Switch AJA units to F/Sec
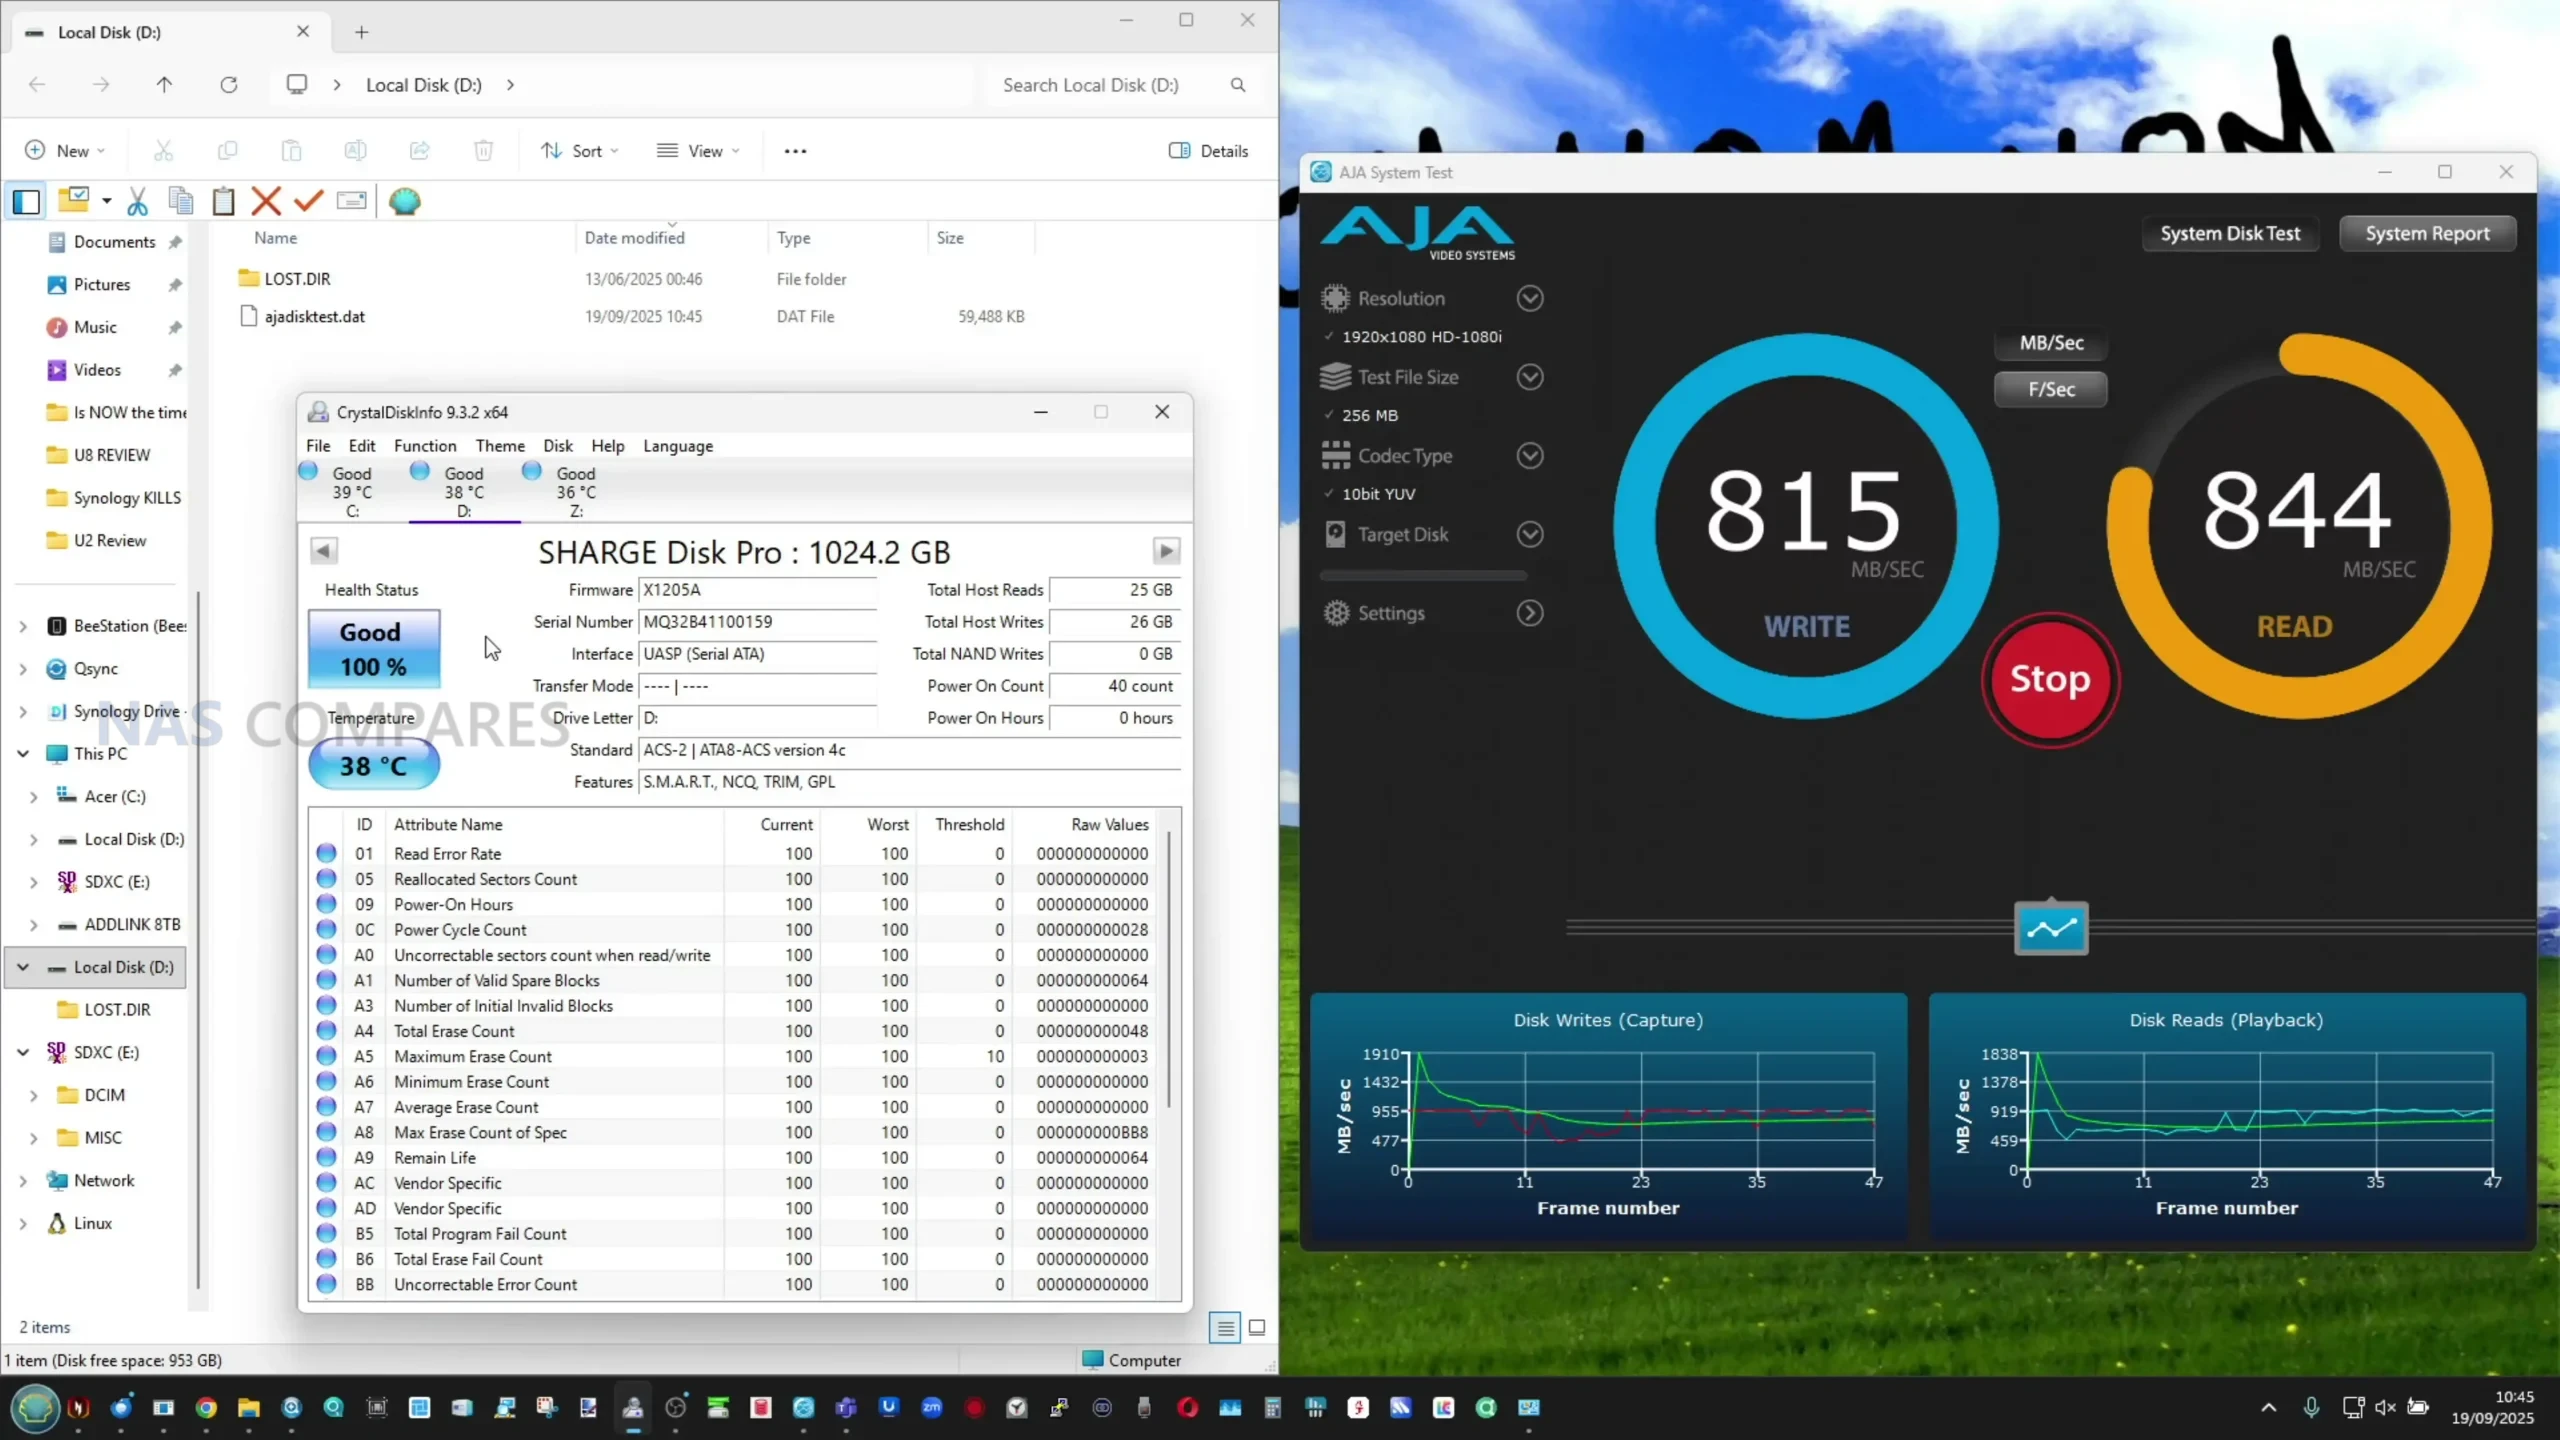This screenshot has width=2560, height=1440. (x=2050, y=390)
